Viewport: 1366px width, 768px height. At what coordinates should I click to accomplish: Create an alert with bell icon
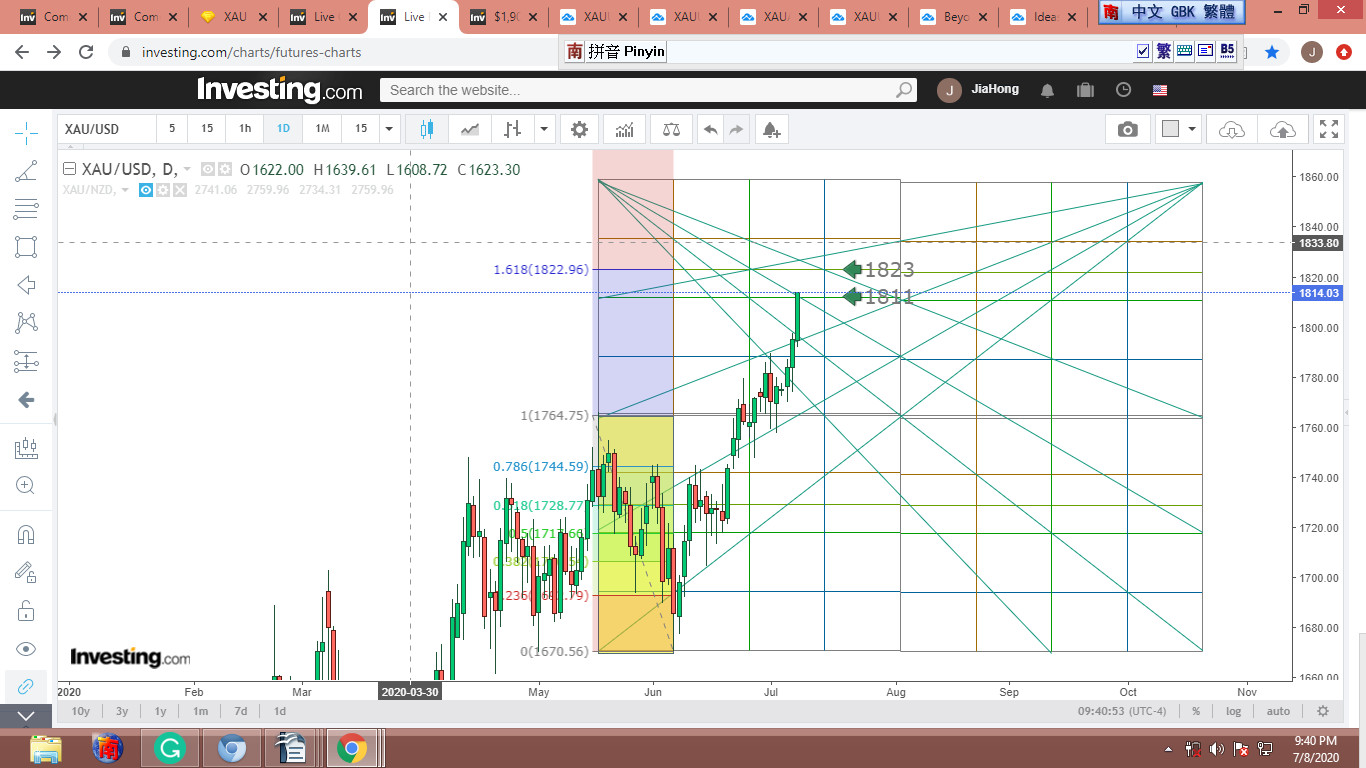(770, 129)
